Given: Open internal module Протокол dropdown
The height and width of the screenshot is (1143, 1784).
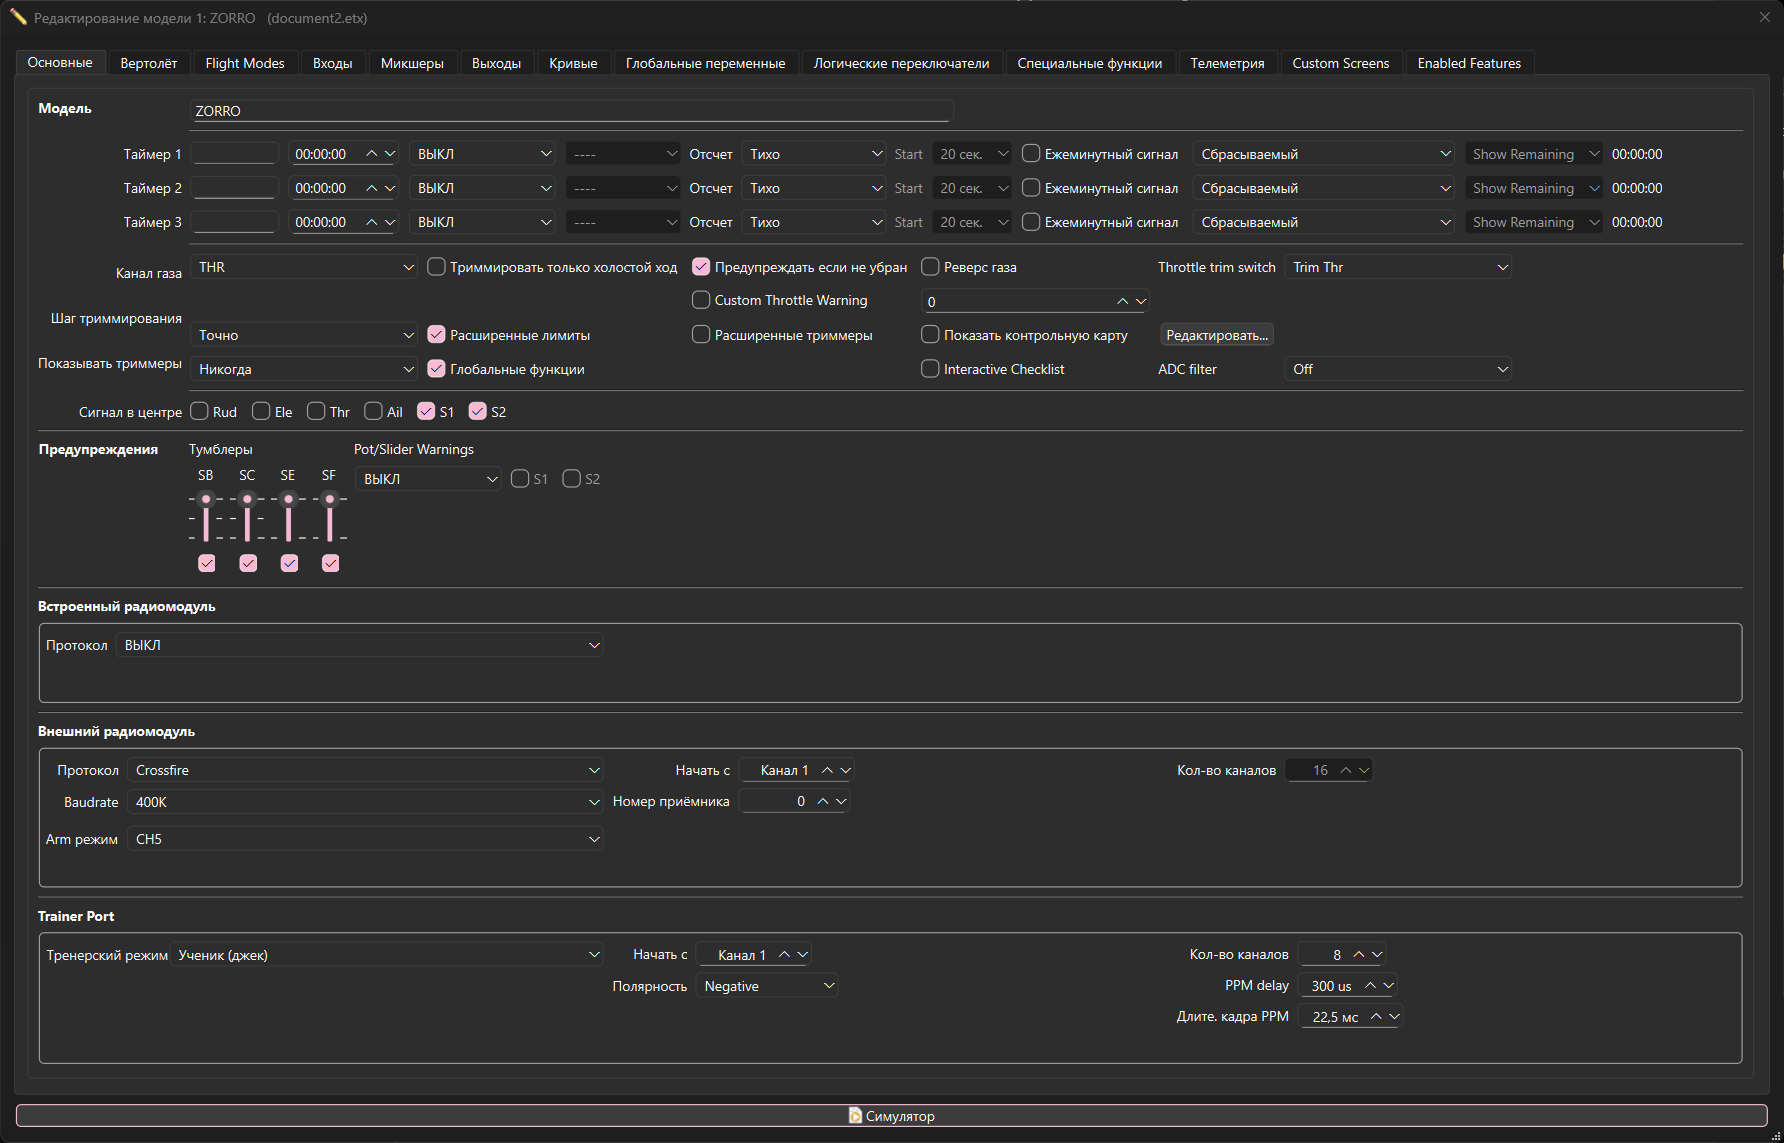Looking at the screenshot, I should (360, 645).
